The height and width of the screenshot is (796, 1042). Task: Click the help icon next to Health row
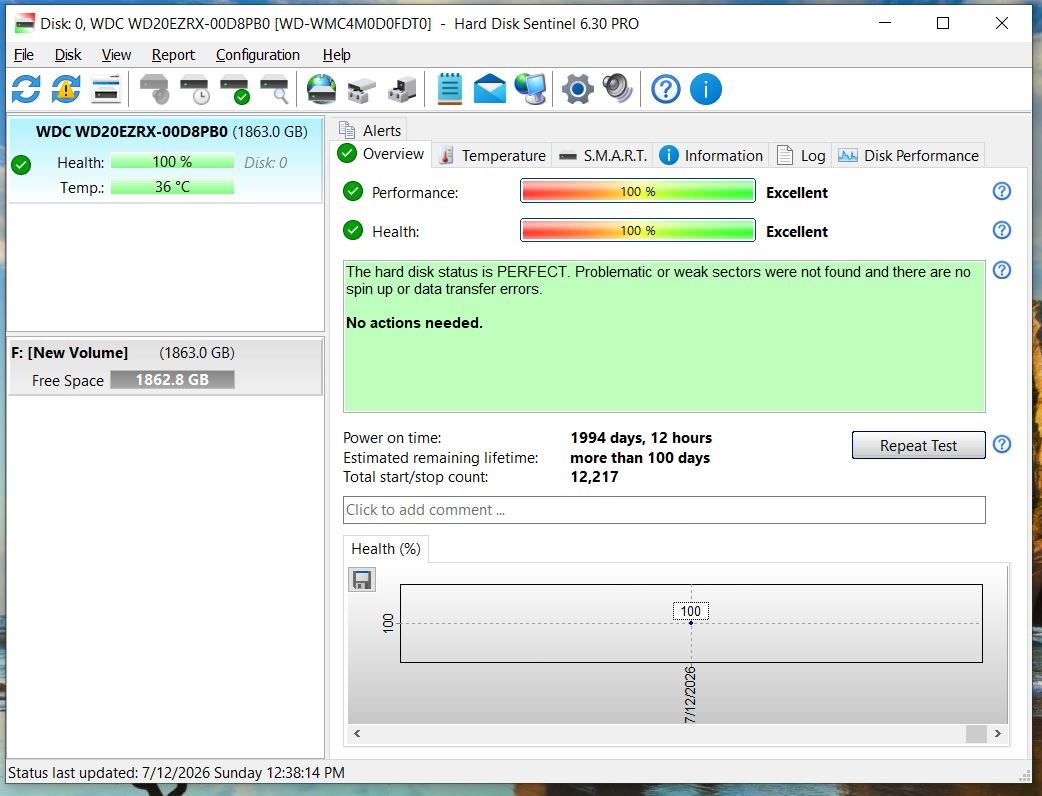[x=1001, y=230]
